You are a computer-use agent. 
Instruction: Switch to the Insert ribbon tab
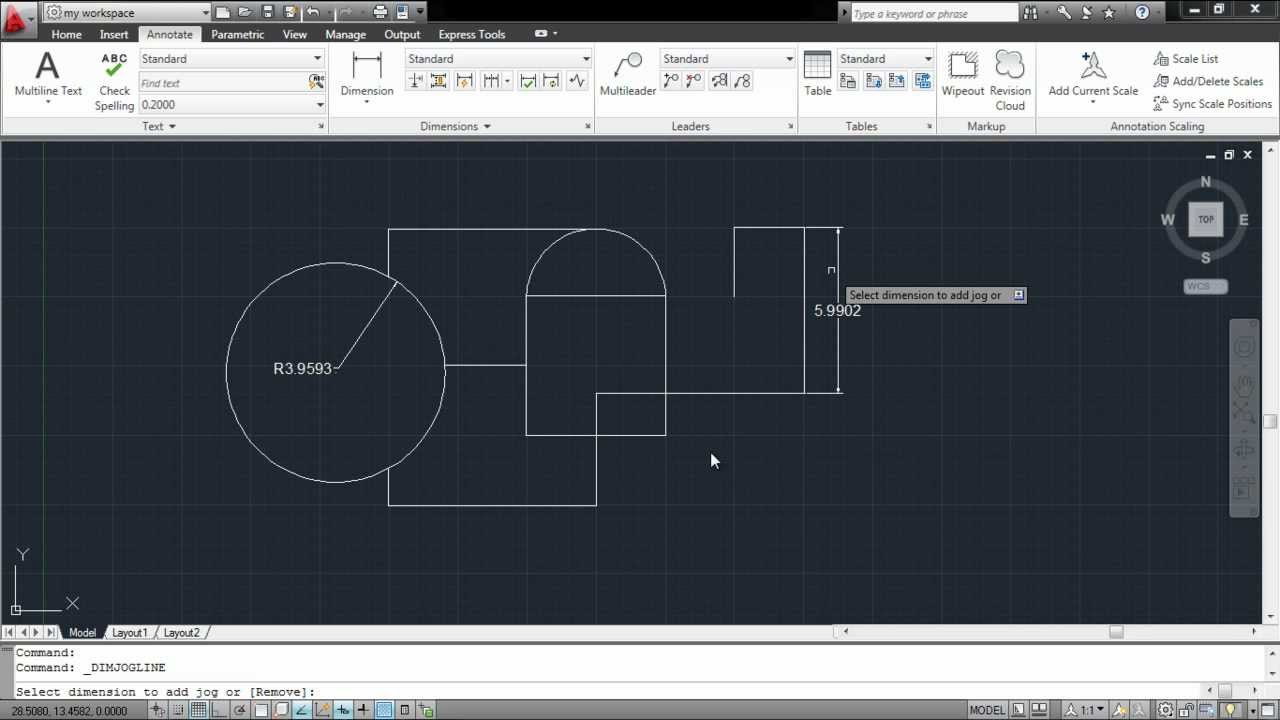pos(114,34)
